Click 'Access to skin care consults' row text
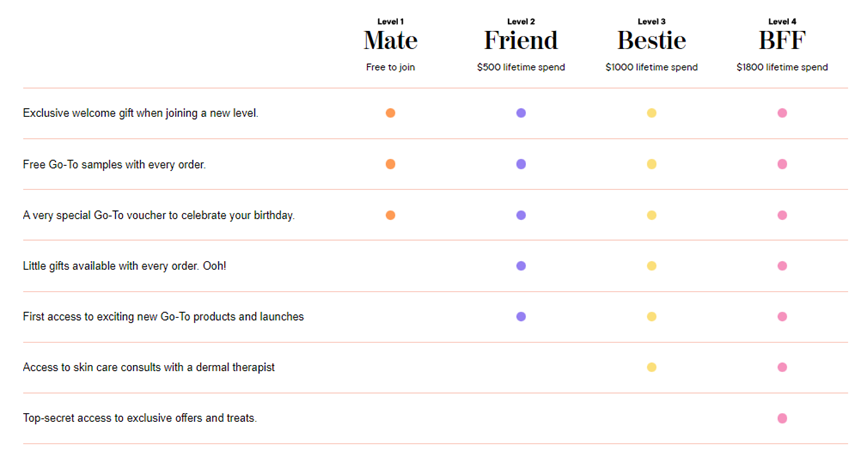The width and height of the screenshot is (867, 457). (x=149, y=367)
